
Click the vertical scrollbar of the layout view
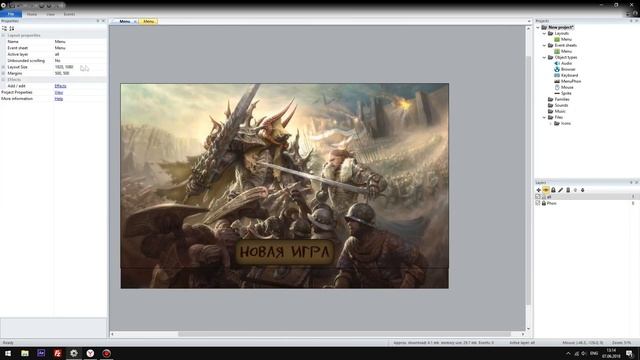[528, 180]
